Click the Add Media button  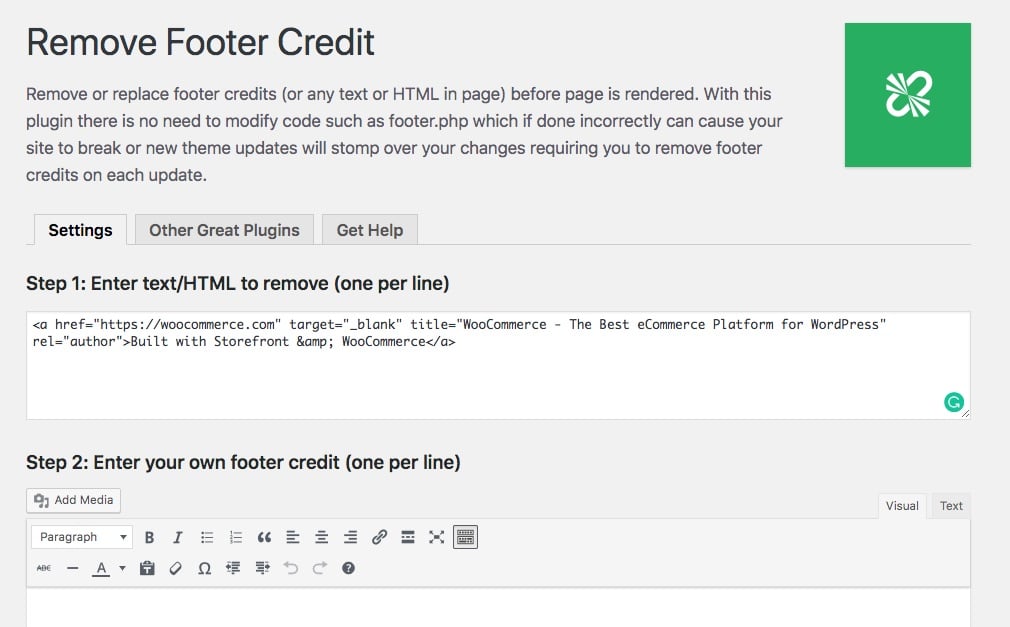pyautogui.click(x=73, y=500)
